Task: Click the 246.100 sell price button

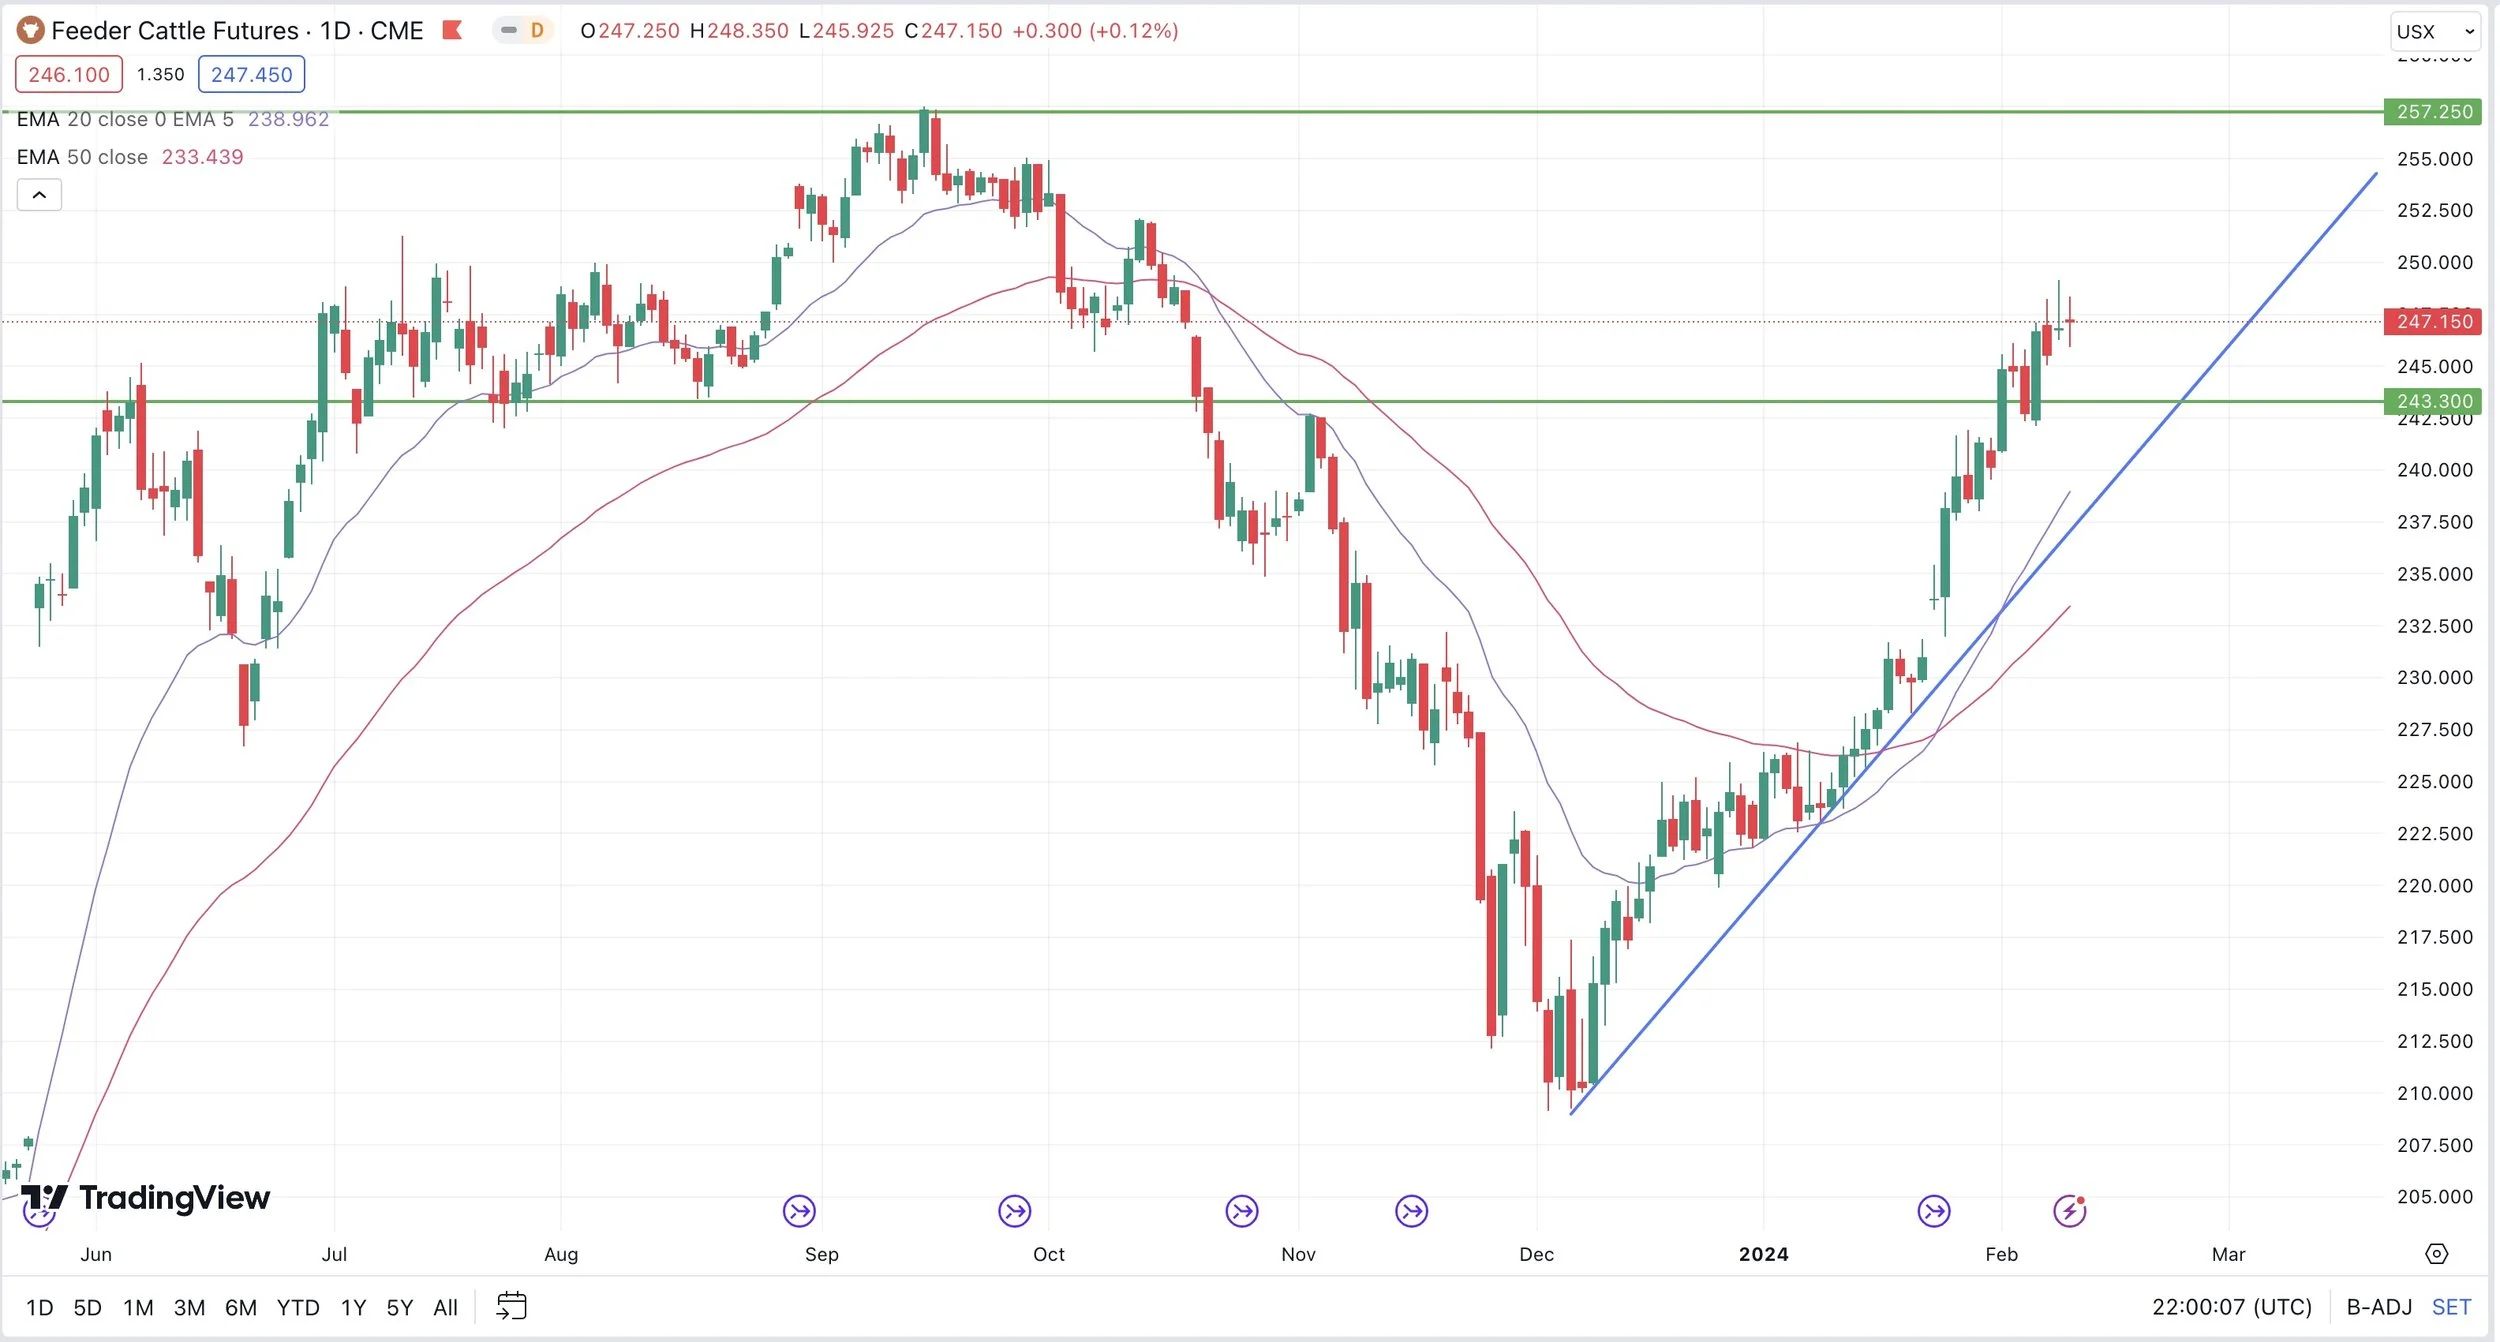Action: coord(69,75)
